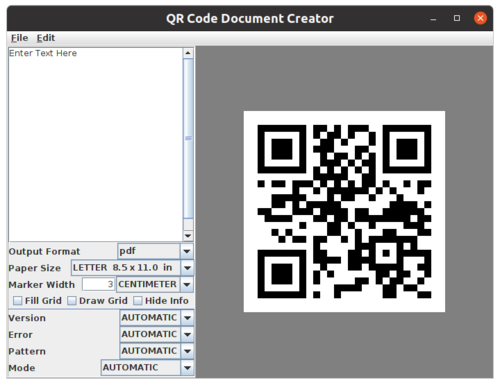500x385 pixels.
Task: Click the Pattern label
Action: (27, 351)
